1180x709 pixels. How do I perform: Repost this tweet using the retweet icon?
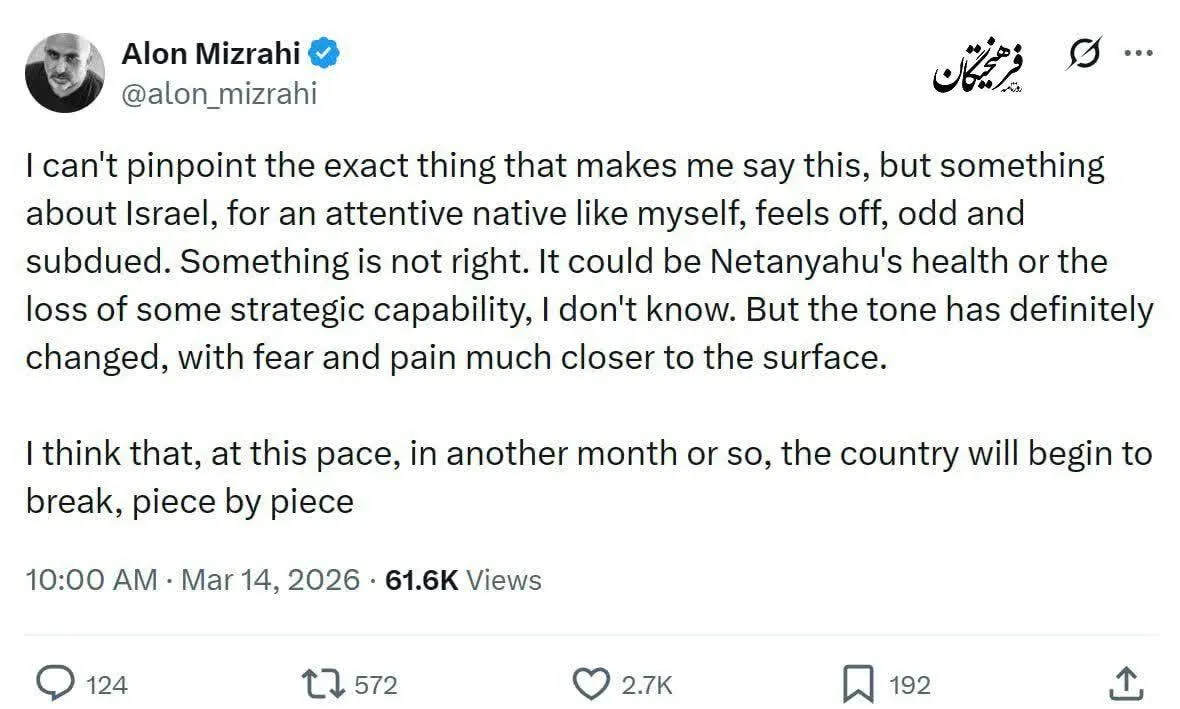point(324,684)
